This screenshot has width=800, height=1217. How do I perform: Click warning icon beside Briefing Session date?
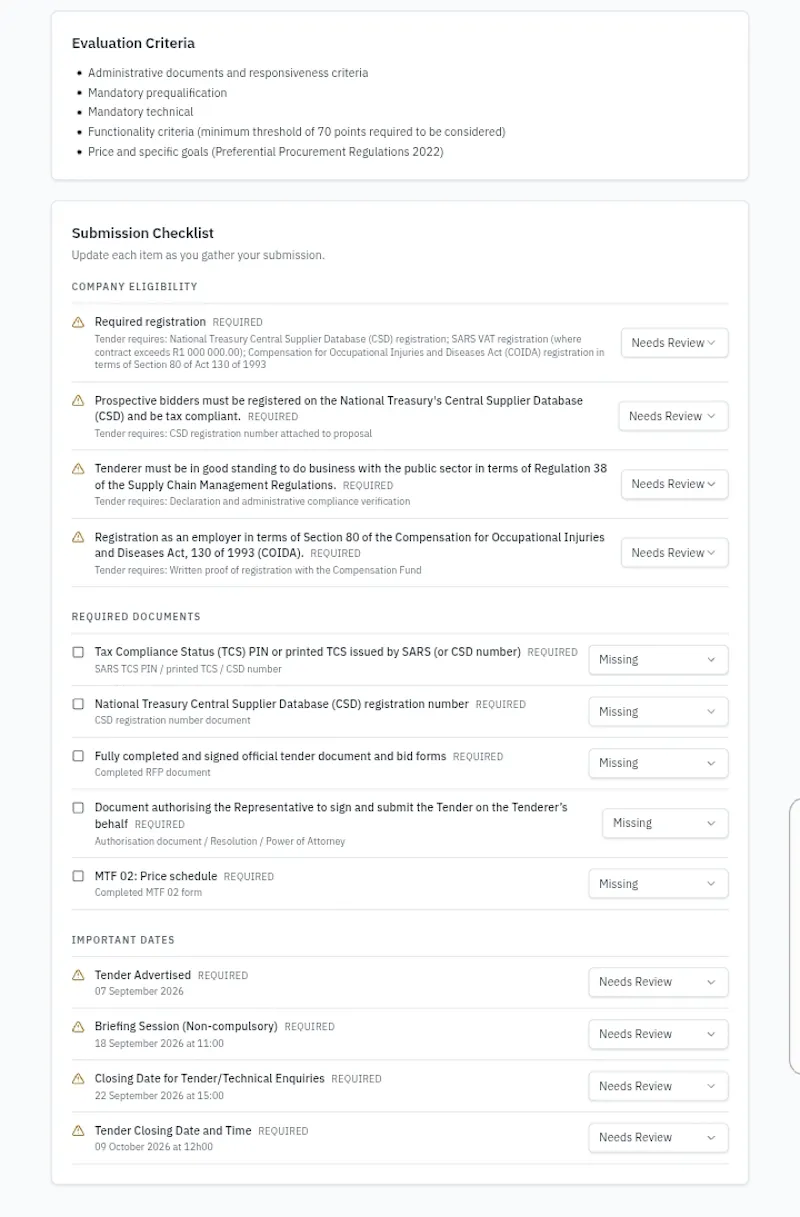click(x=78, y=1026)
